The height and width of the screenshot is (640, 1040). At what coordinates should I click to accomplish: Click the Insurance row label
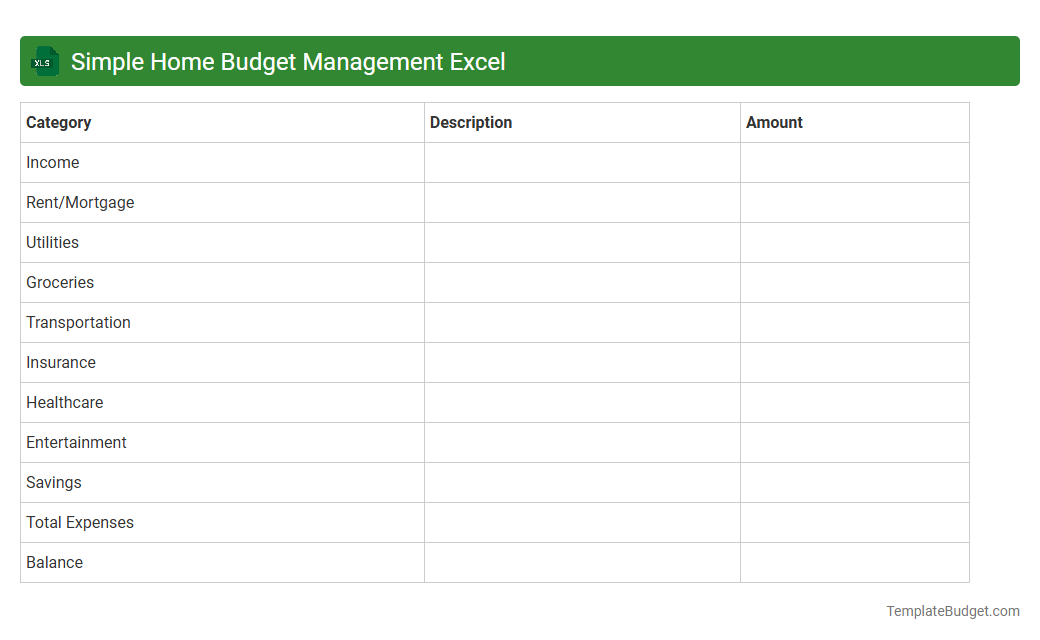point(61,362)
